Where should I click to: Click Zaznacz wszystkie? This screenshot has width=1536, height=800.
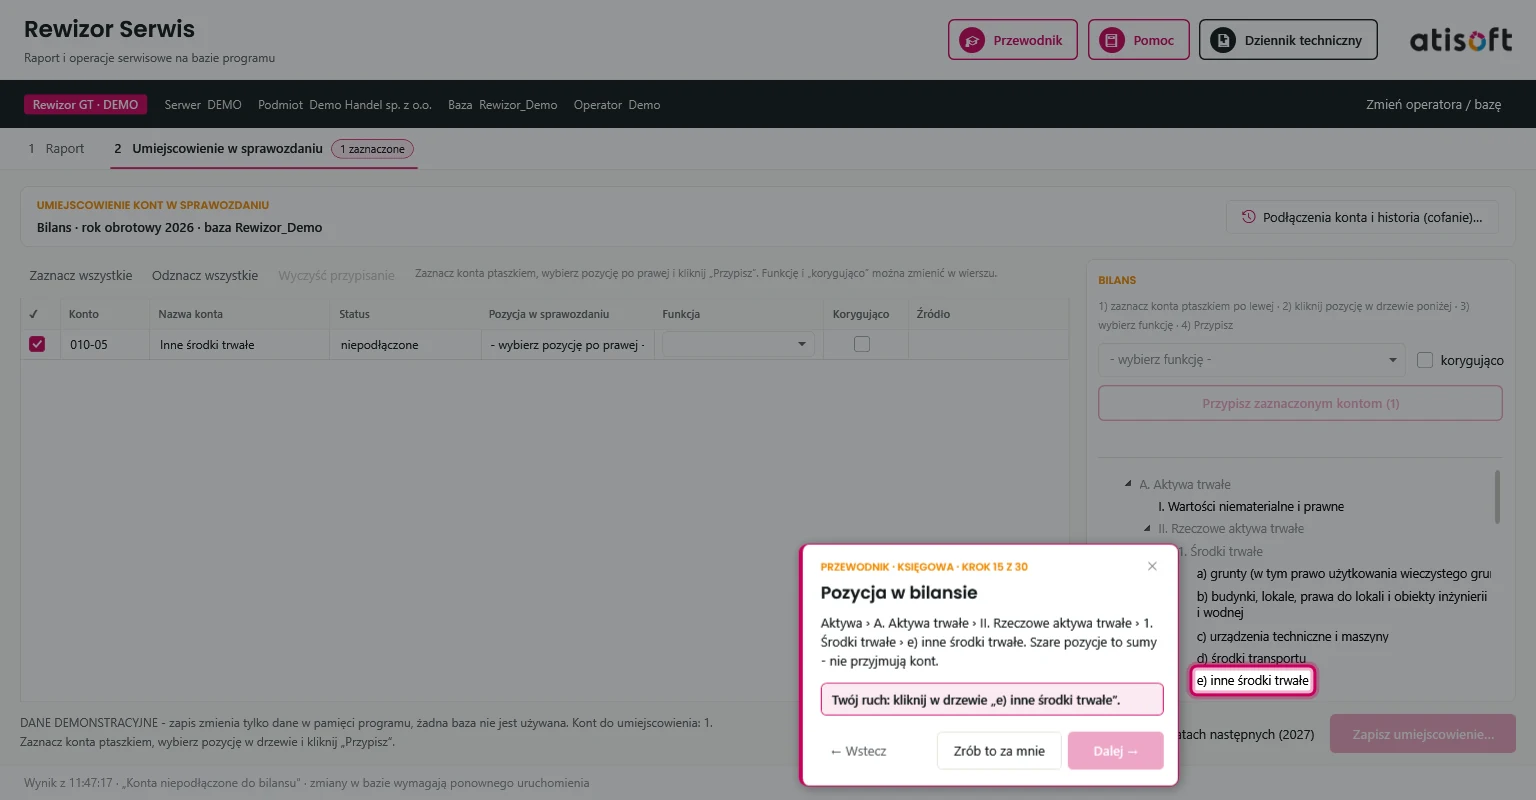click(81, 275)
